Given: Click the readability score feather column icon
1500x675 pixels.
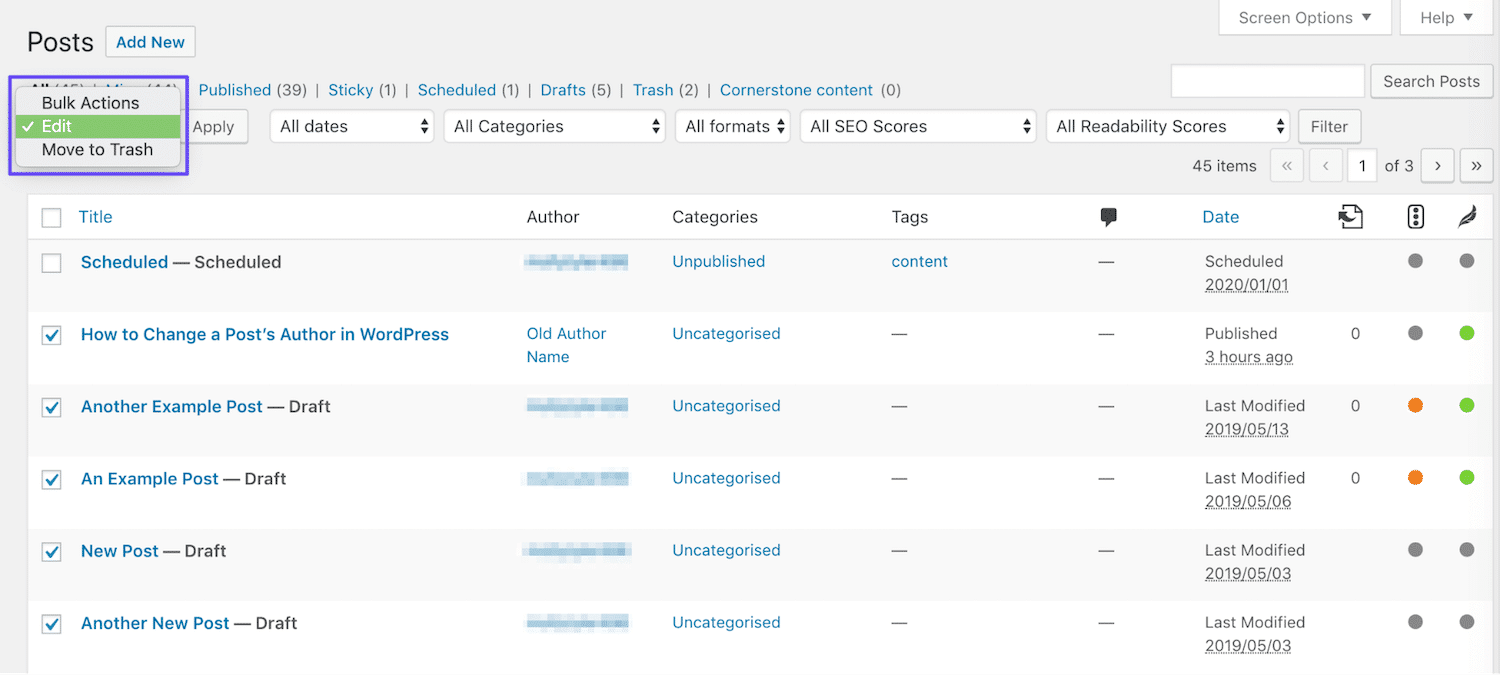Looking at the screenshot, I should 1466,217.
